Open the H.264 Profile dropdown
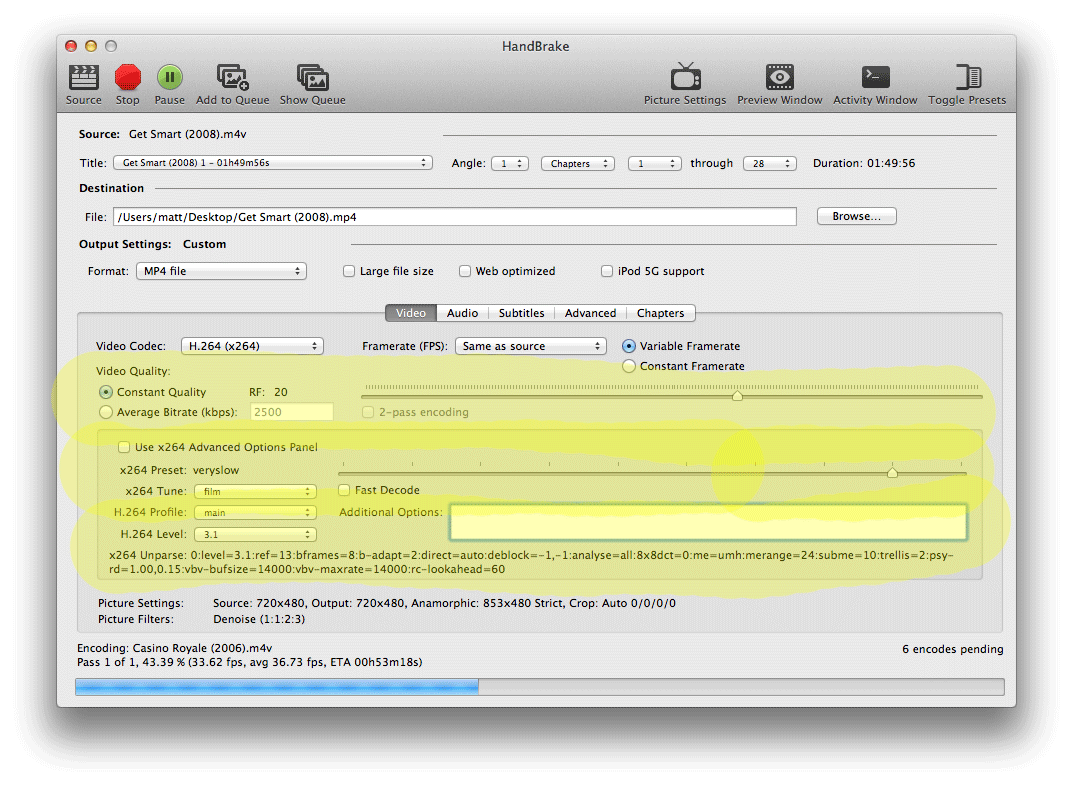The image size is (1073, 786). pyautogui.click(x=255, y=512)
